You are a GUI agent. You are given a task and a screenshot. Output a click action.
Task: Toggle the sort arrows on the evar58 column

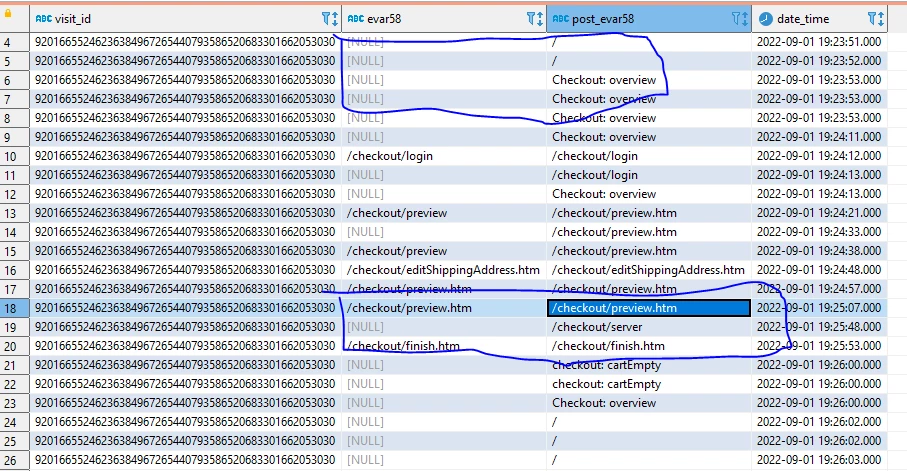(539, 19)
